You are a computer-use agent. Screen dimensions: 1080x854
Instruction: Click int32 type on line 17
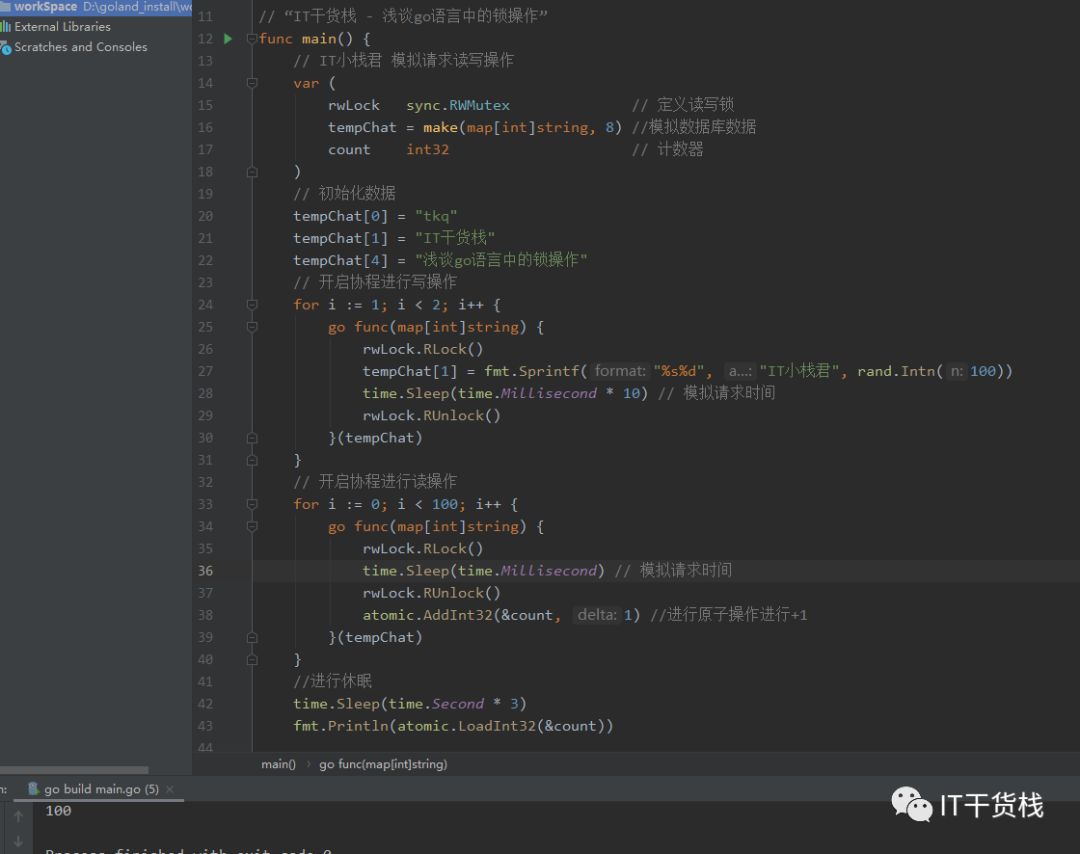click(427, 149)
